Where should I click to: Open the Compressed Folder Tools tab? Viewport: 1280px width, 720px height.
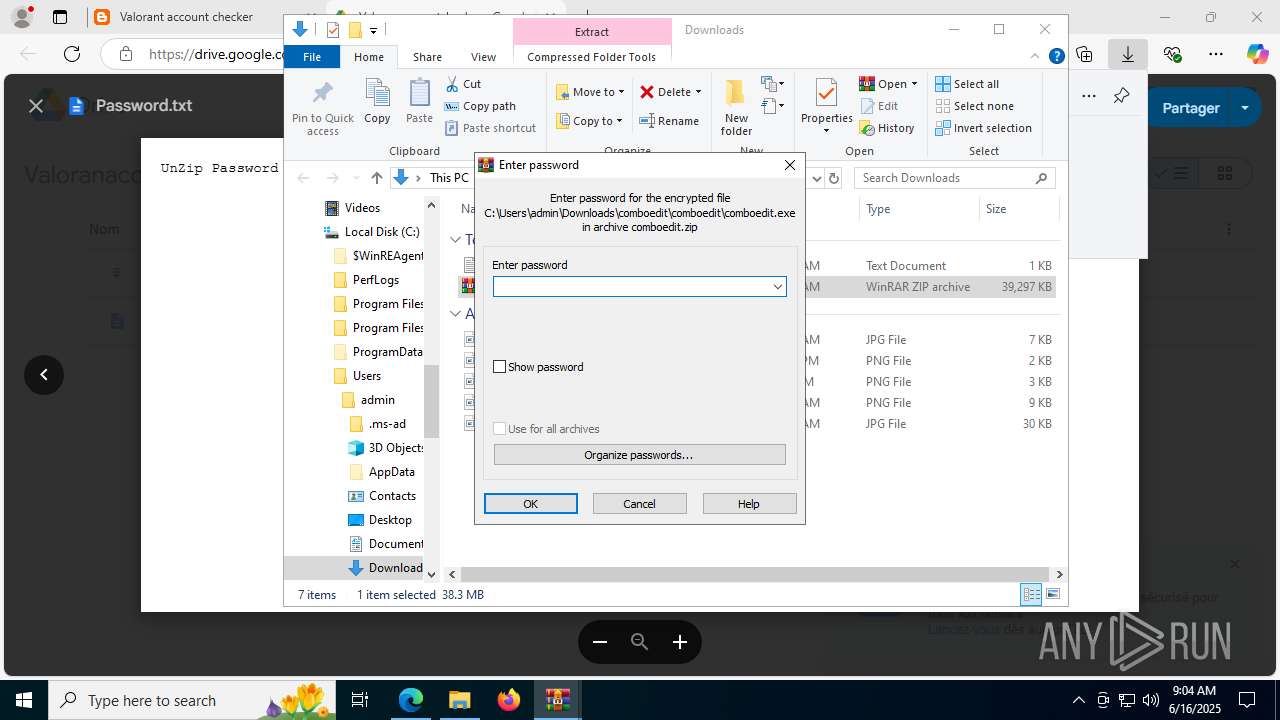[x=592, y=57]
